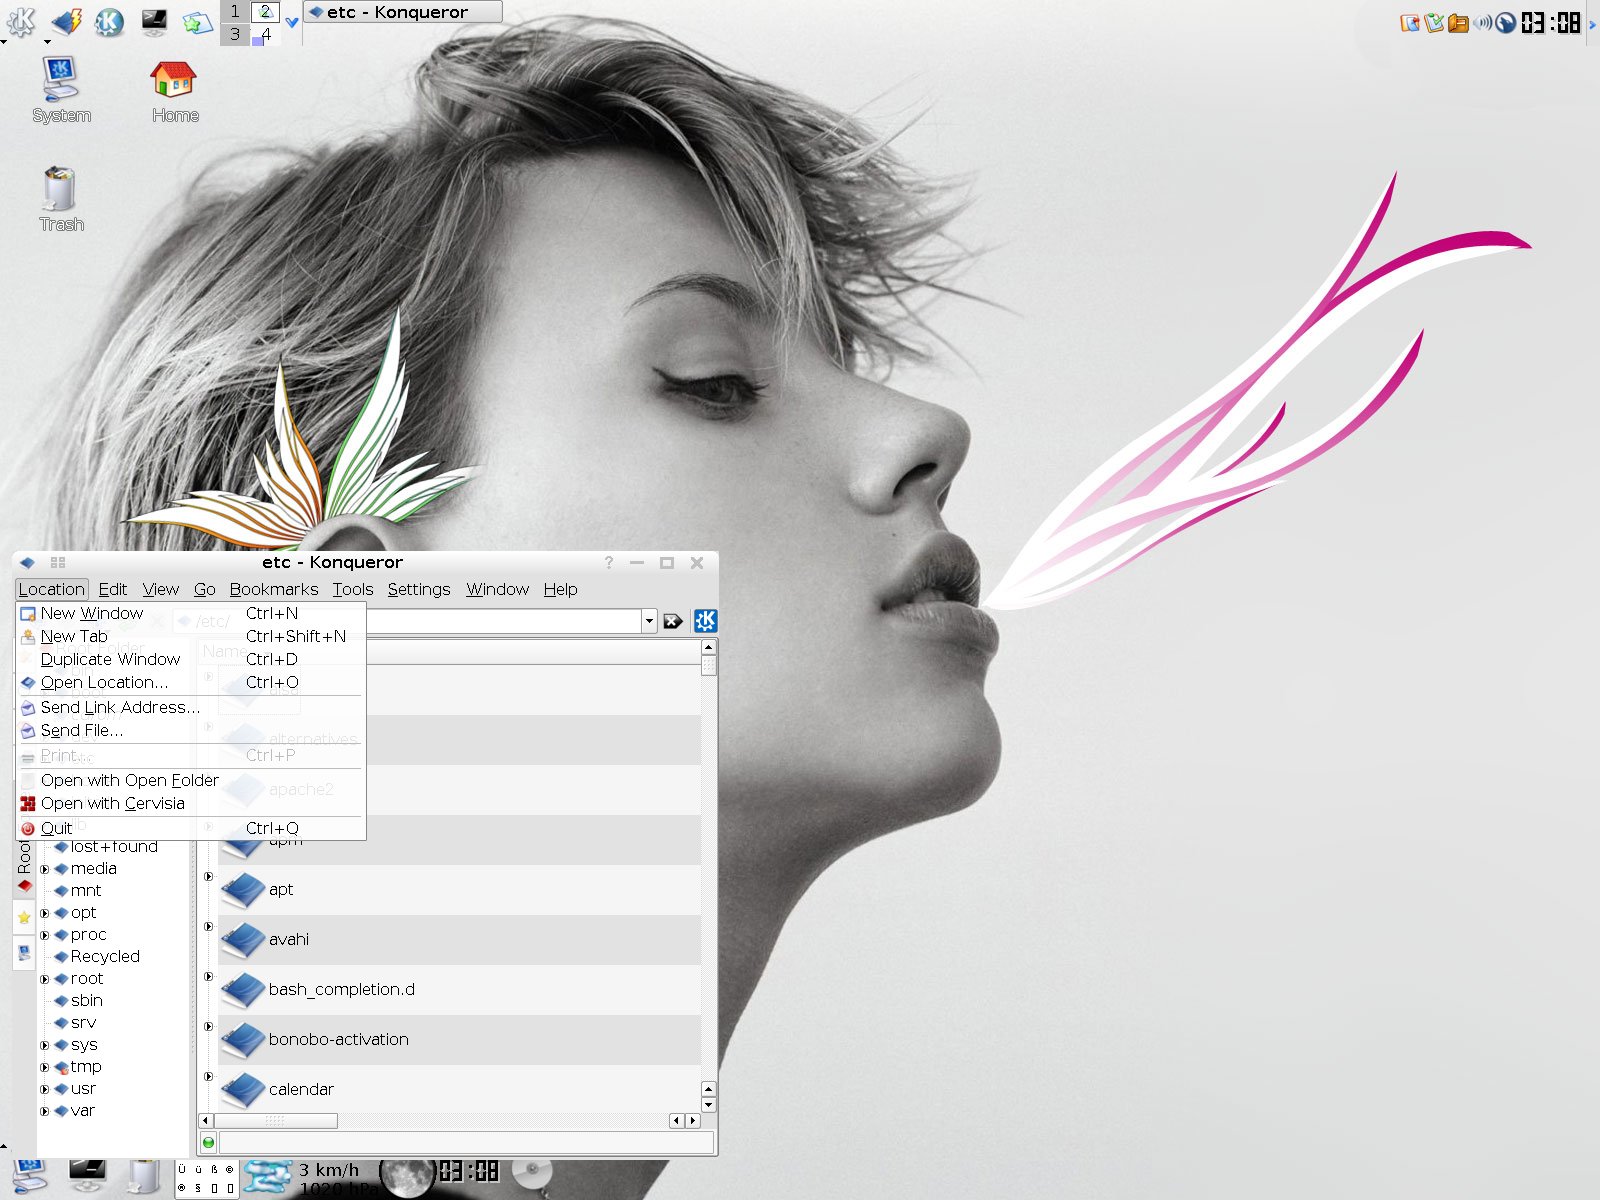The image size is (1600, 1200).
Task: Select the 'etc - Konqueror' taskbar button
Action: (402, 12)
